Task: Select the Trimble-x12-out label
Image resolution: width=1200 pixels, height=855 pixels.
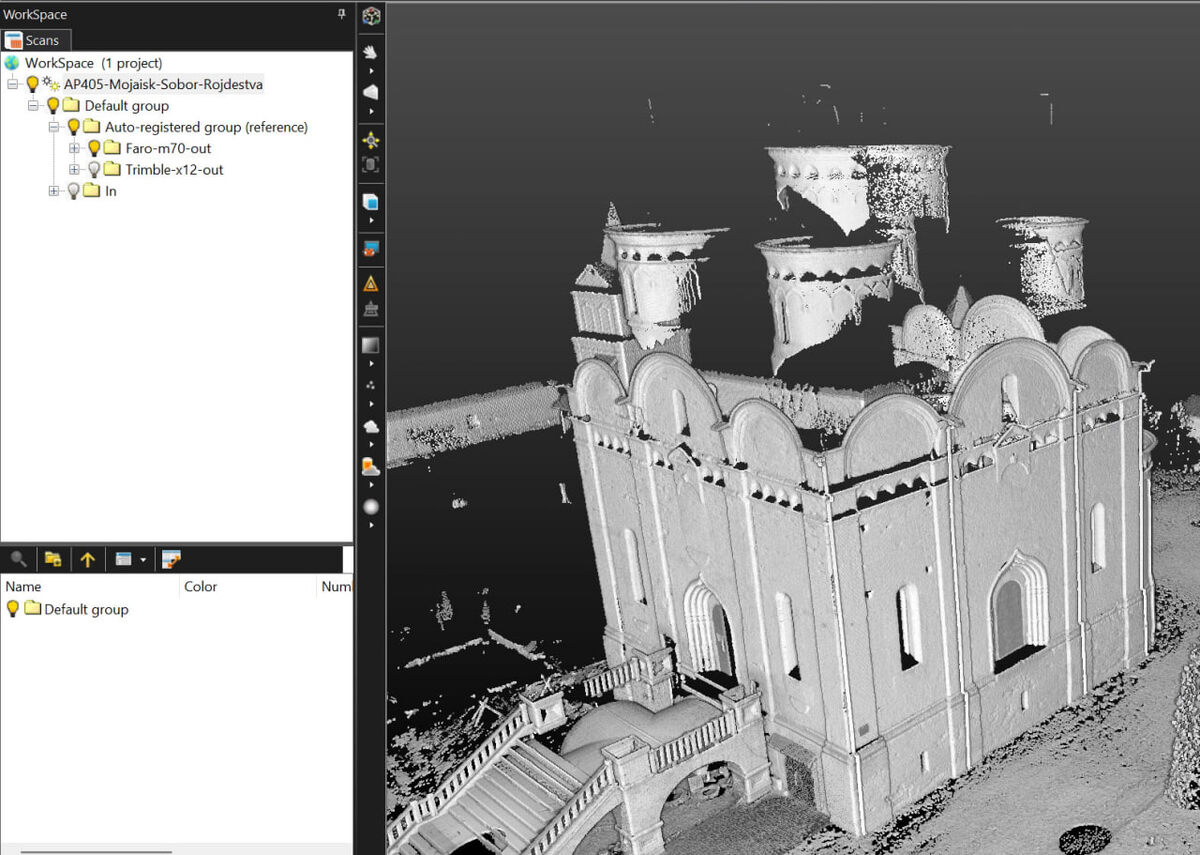Action: pos(174,169)
